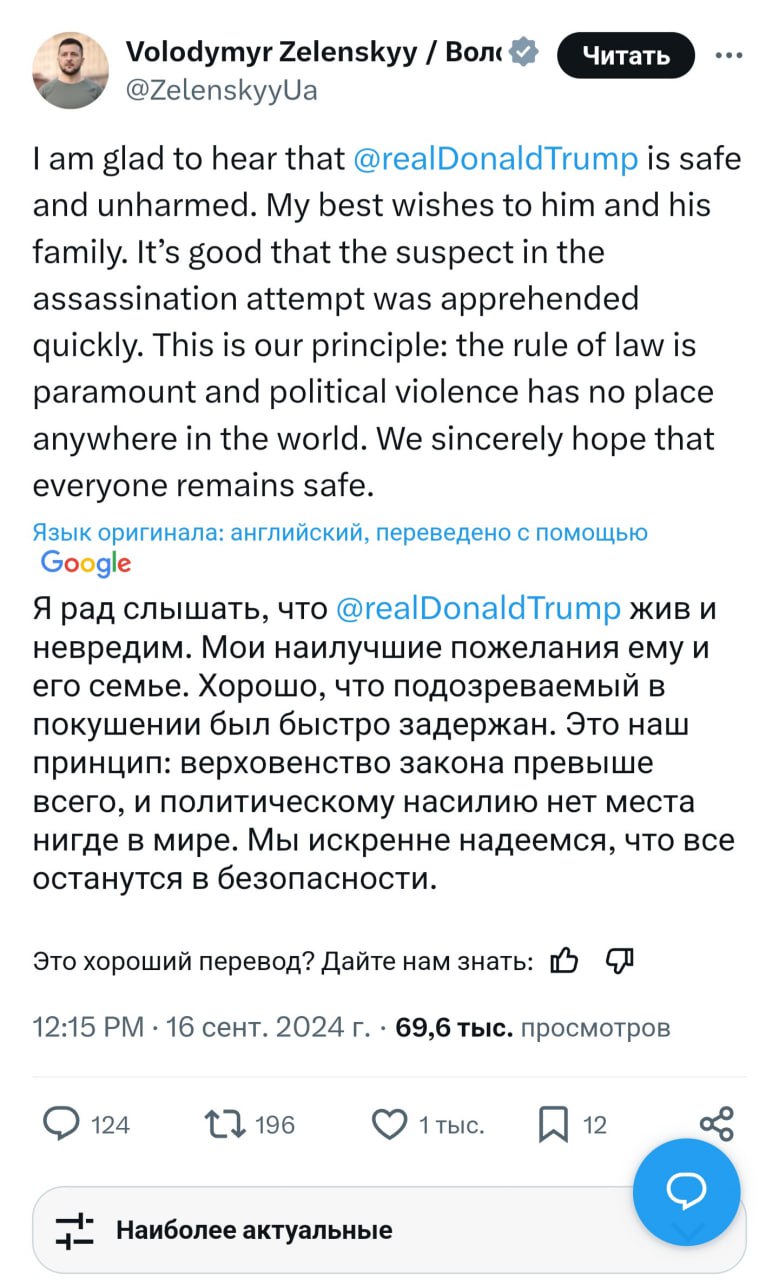This screenshot has width=779, height=1280.
Task: Click @realDonaldTrump mention in the English text
Action: point(494,159)
